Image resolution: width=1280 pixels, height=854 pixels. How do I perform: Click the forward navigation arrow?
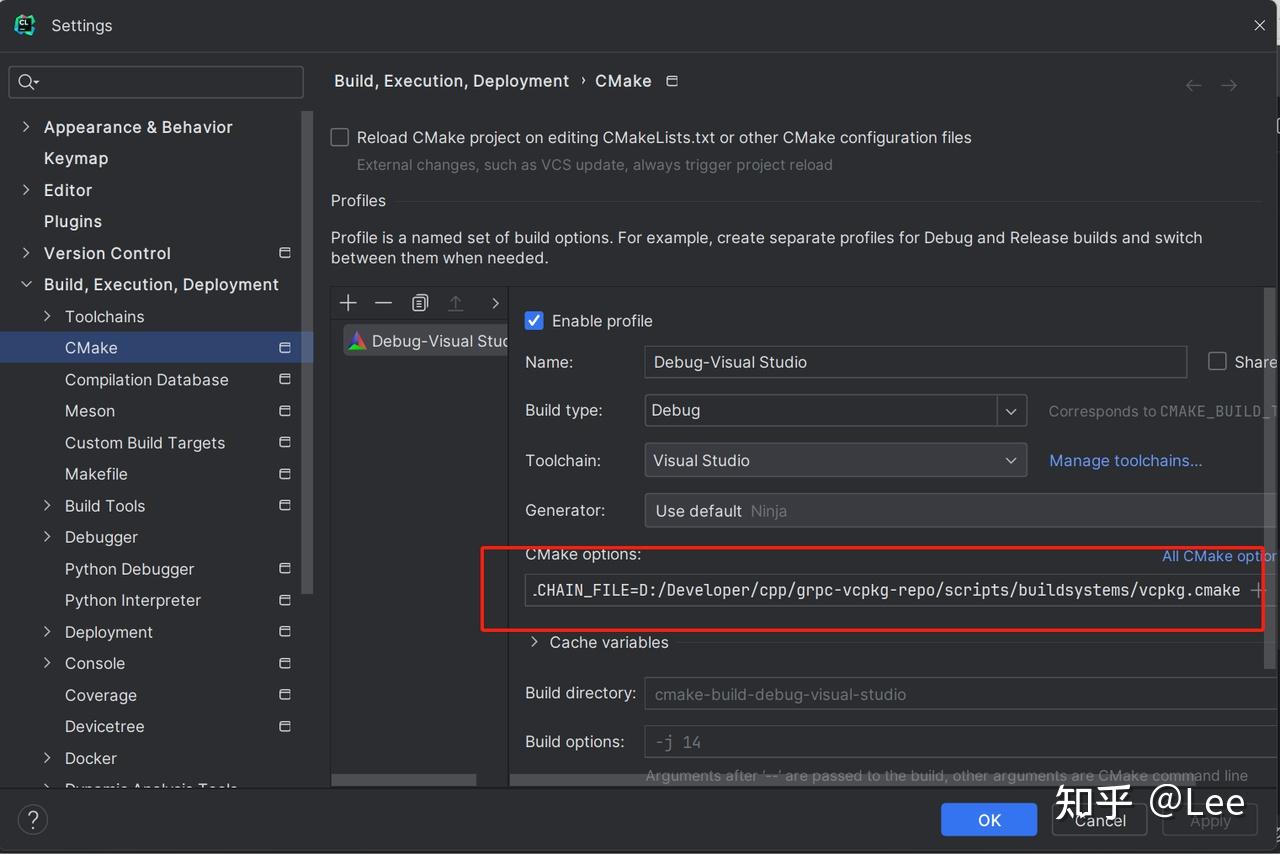[1229, 86]
